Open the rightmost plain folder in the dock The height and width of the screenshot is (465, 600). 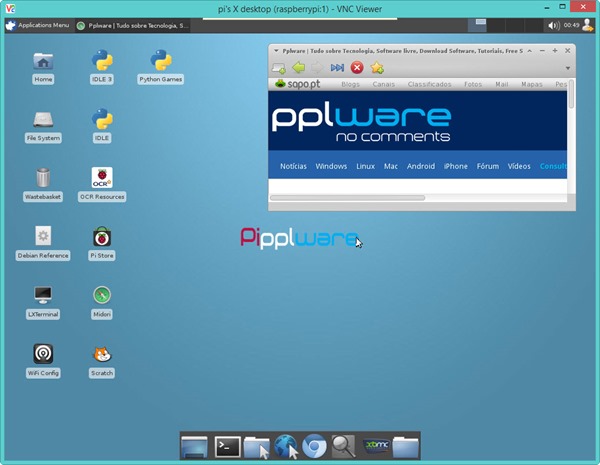pyautogui.click(x=406, y=447)
